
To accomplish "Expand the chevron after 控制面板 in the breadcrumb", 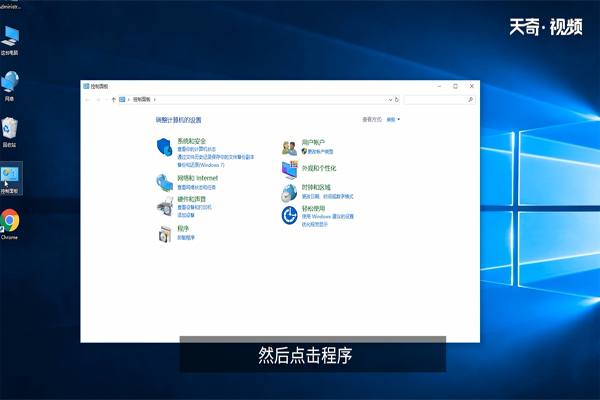I will click(x=155, y=100).
